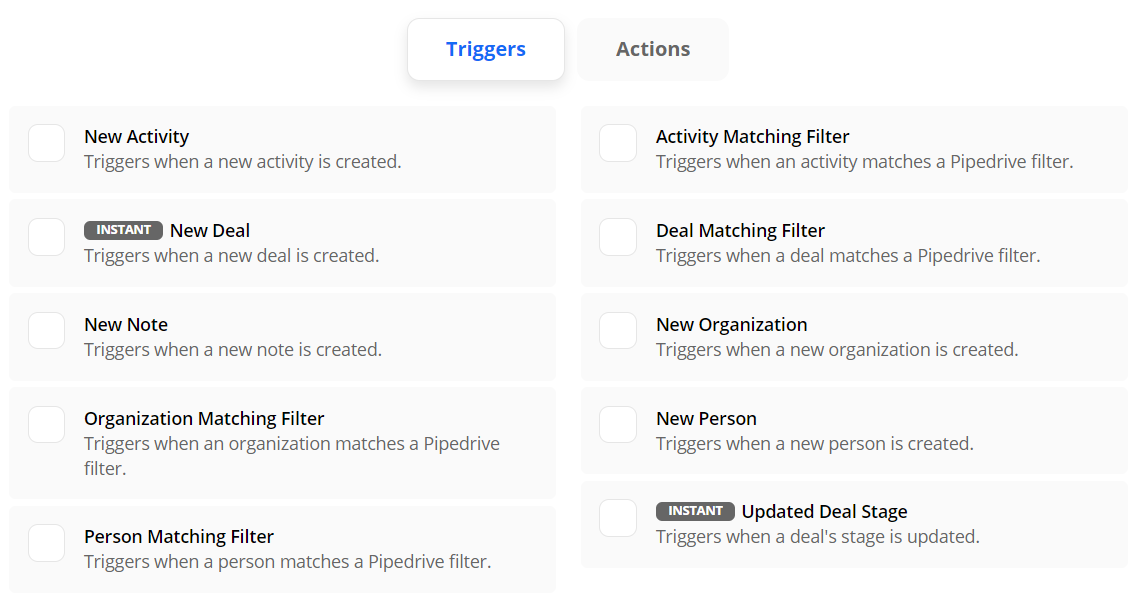Switch to the Actions tab

pos(652,48)
